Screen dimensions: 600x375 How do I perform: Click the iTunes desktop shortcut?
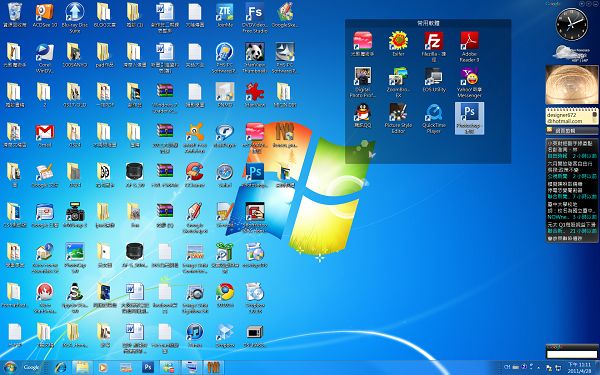pos(195,335)
